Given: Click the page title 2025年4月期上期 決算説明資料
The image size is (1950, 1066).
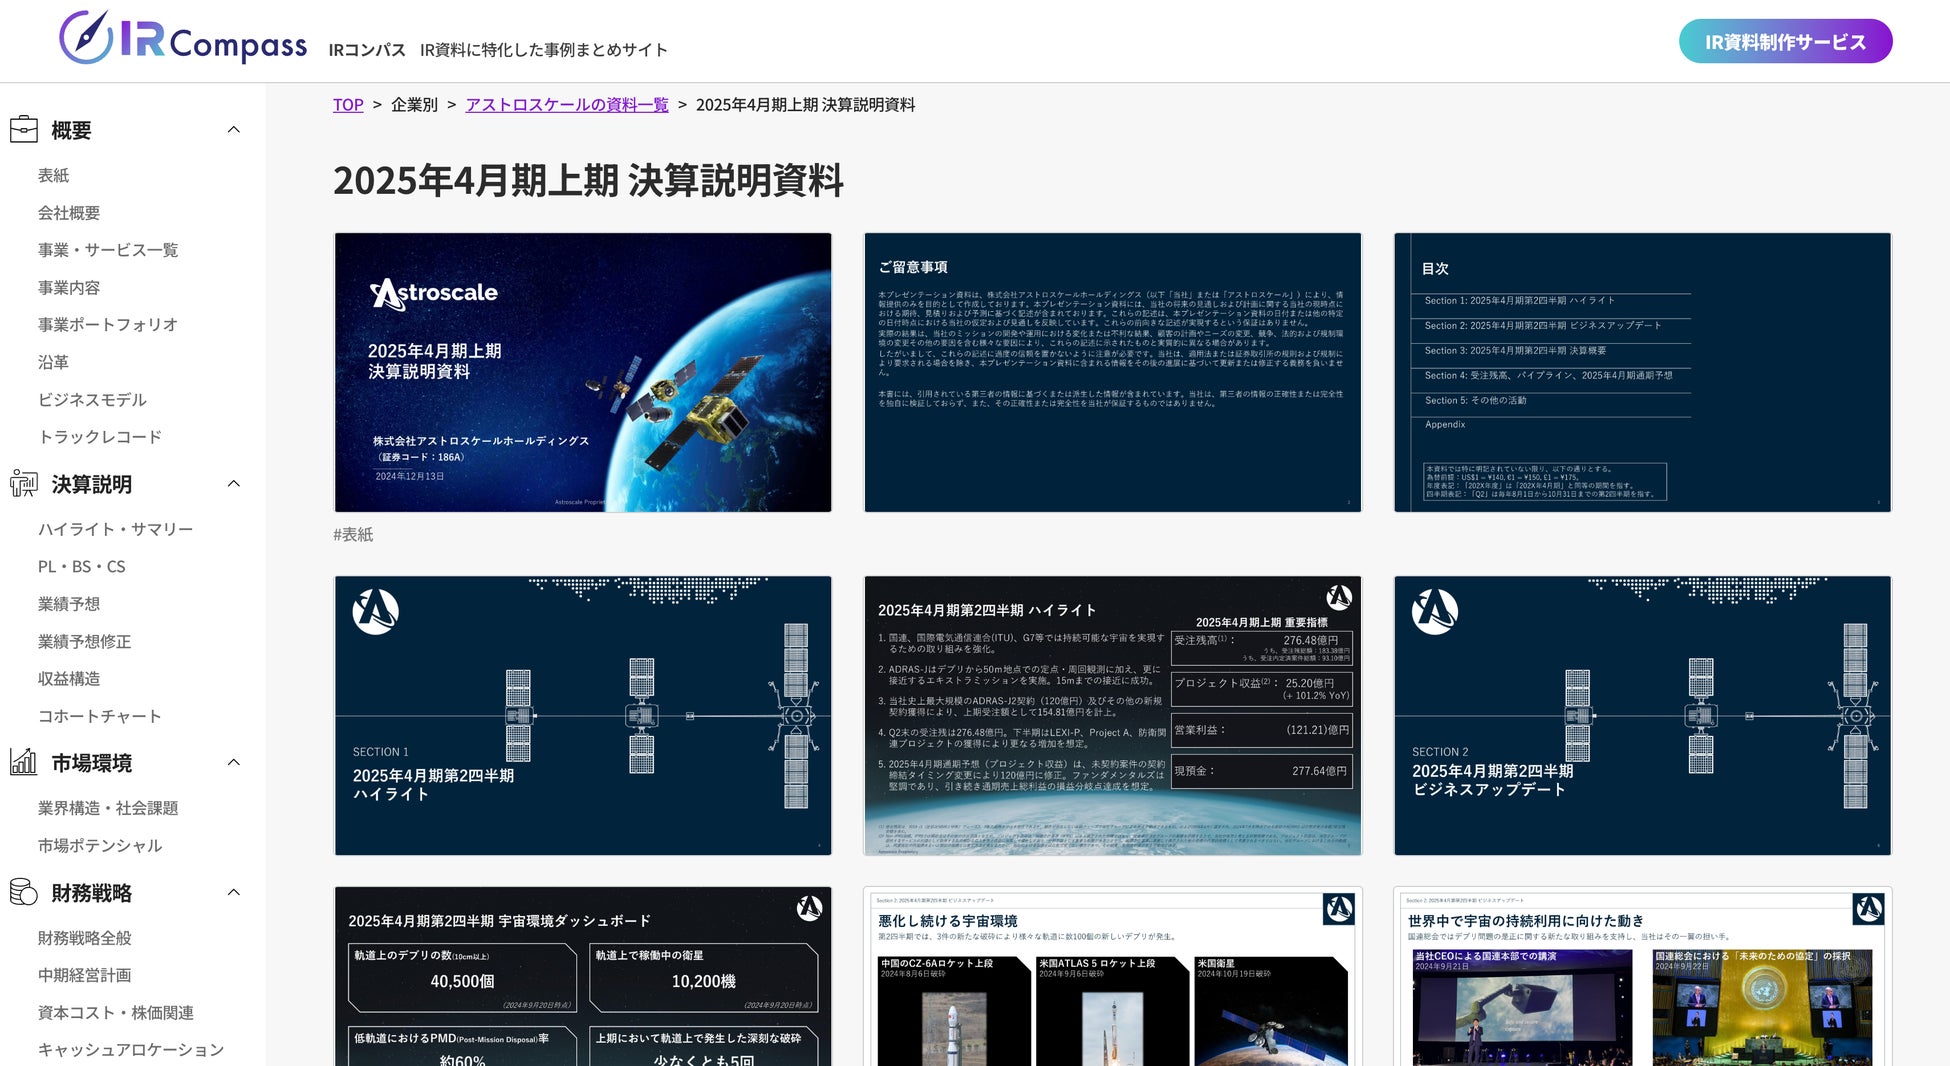Looking at the screenshot, I should 588,181.
